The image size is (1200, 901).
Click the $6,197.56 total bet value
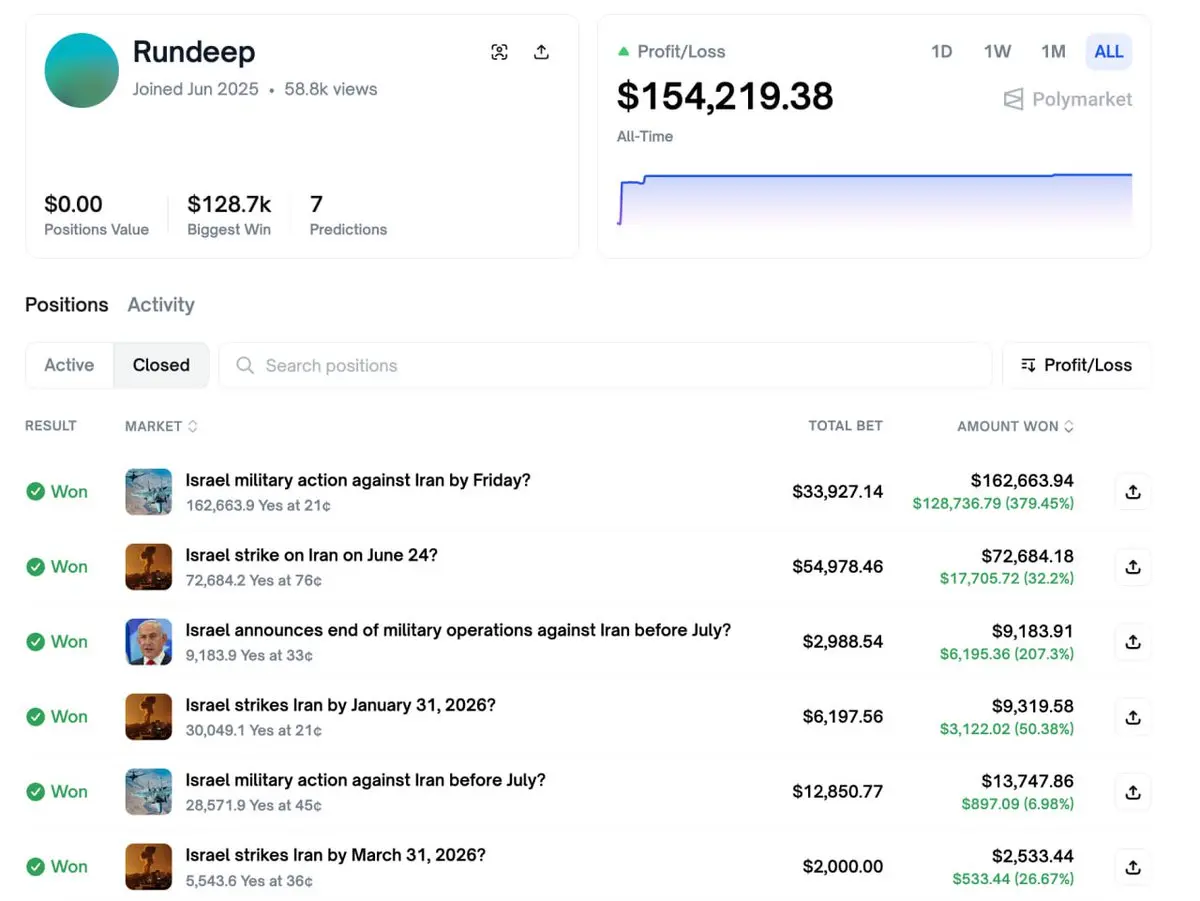[x=843, y=716]
